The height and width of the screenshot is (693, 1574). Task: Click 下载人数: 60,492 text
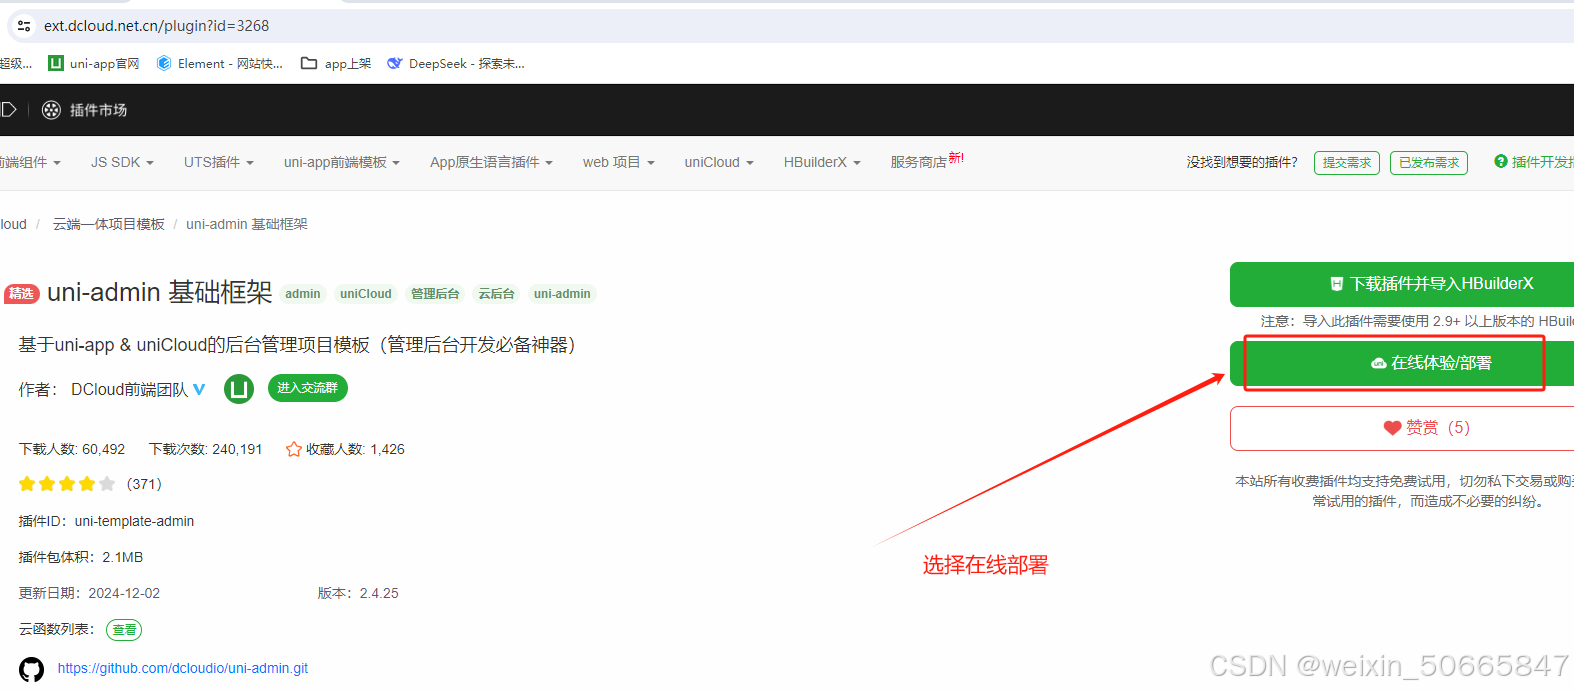pyautogui.click(x=72, y=449)
